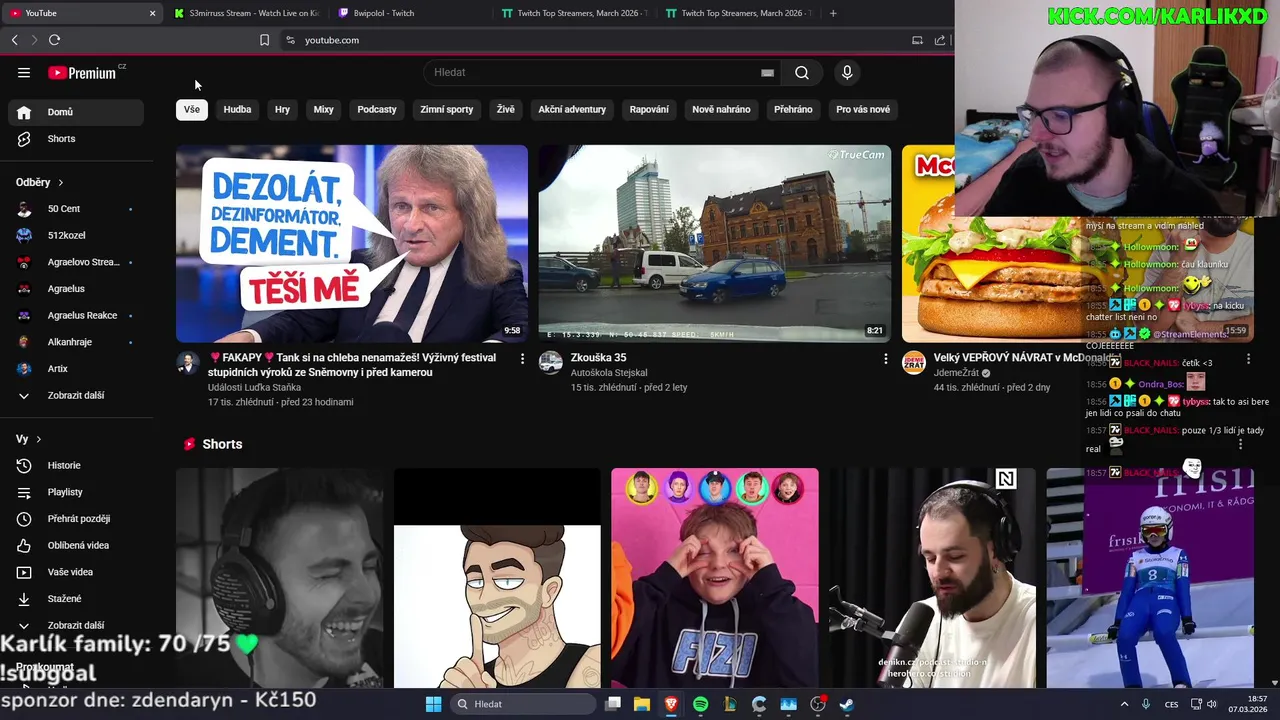Viewport: 1280px width, 720px height.
Task: Open Přehrát později in the sidebar
Action: tap(77, 519)
